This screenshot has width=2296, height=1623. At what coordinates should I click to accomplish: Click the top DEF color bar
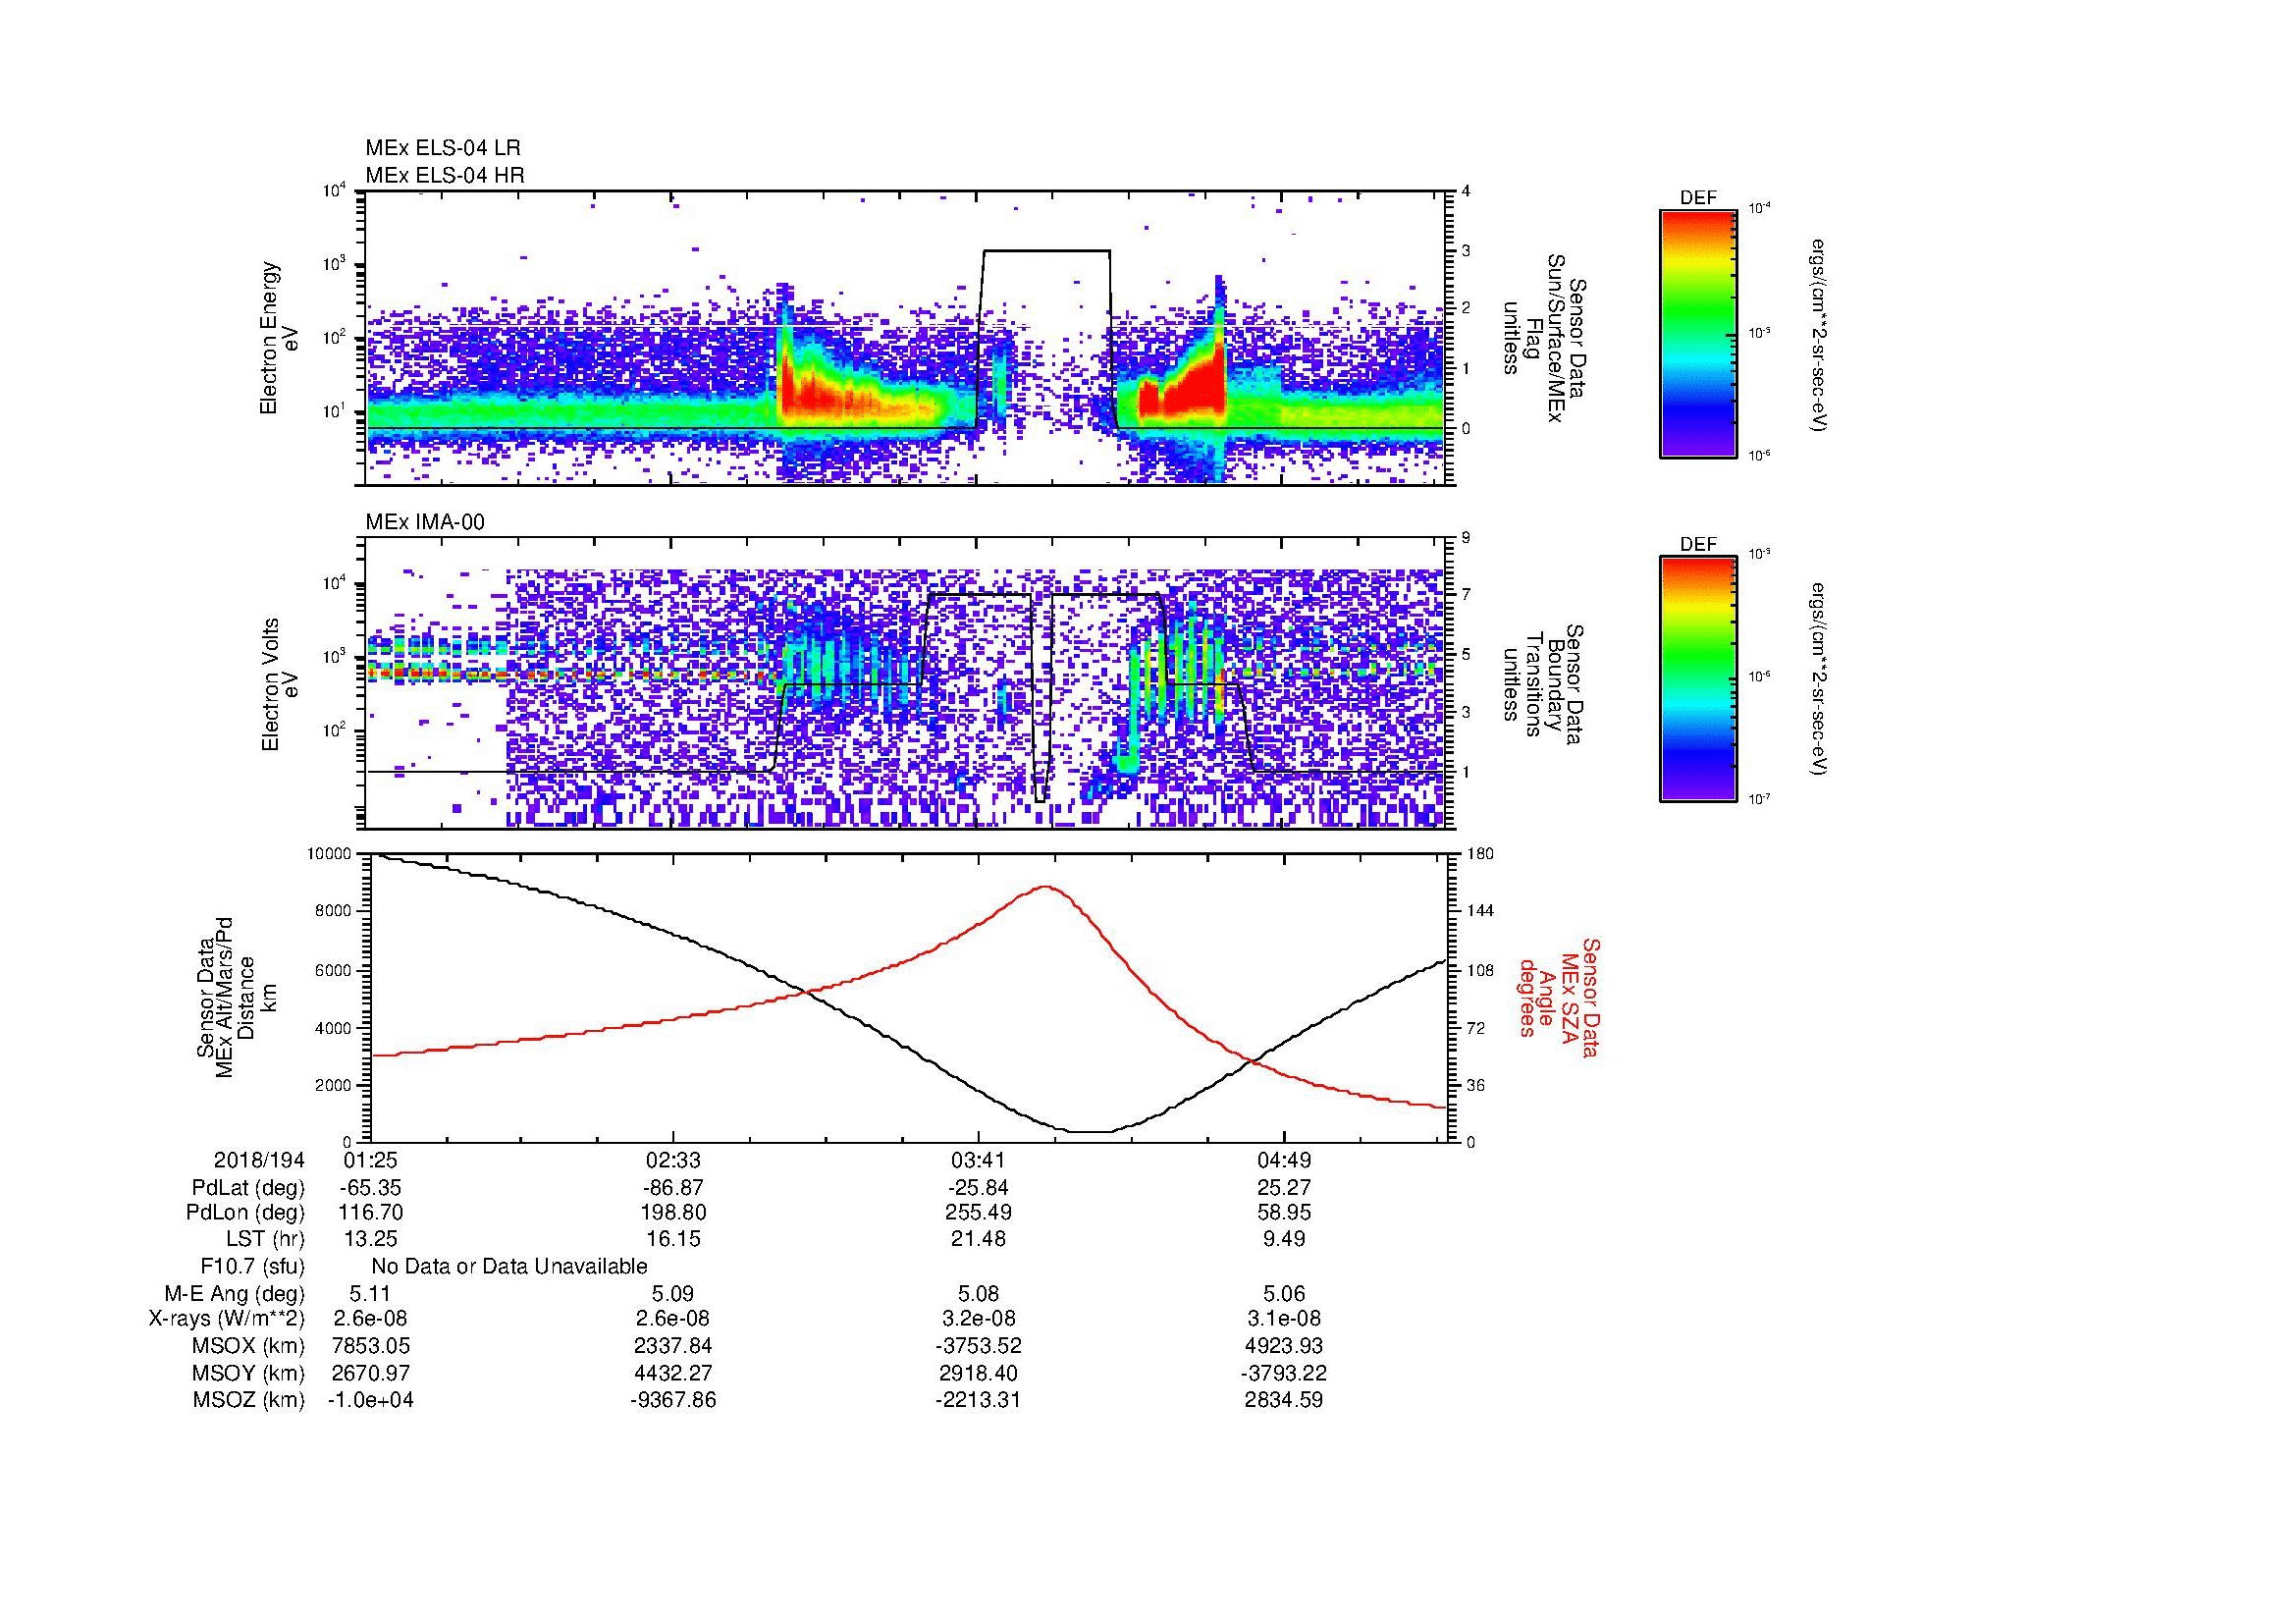click(x=1697, y=333)
